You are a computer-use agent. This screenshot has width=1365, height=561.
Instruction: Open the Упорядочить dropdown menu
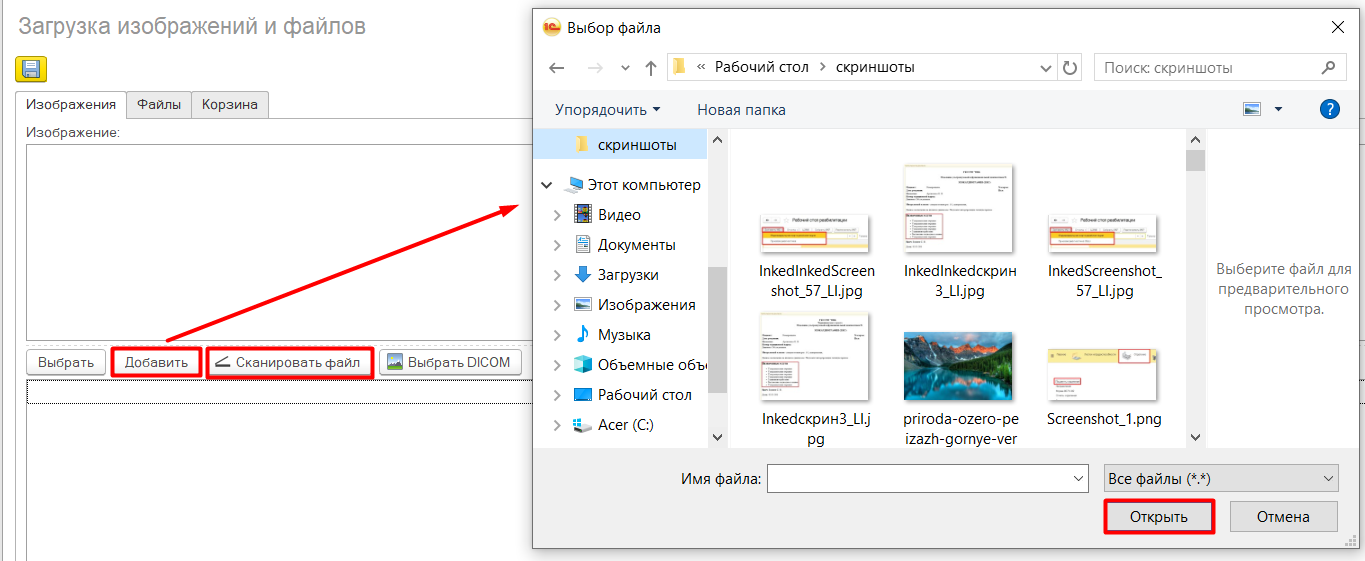[x=608, y=110]
